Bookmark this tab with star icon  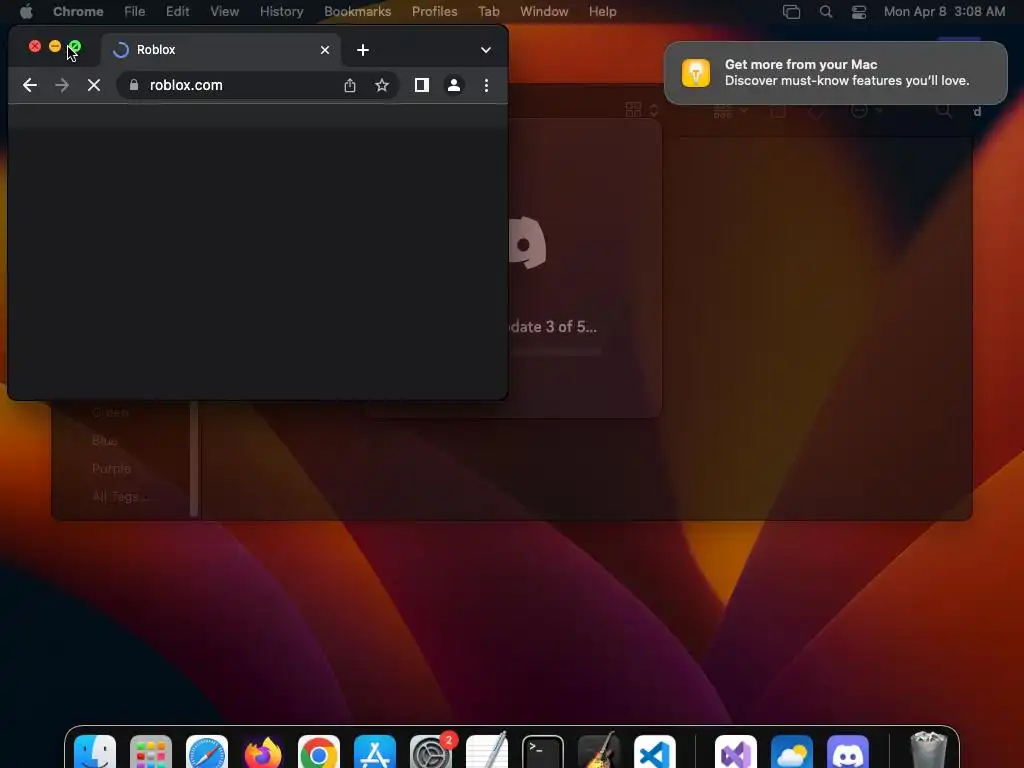pos(382,85)
